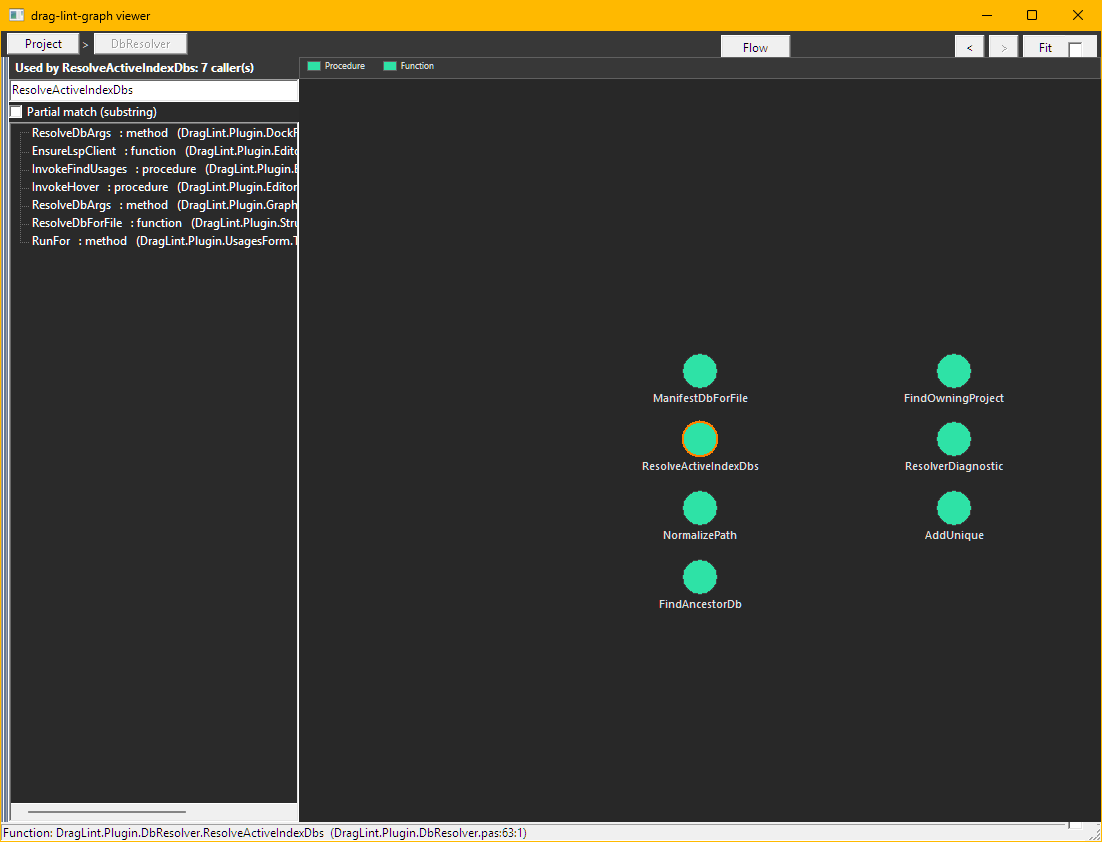Select the RunFor method caller row
This screenshot has height=842, width=1102.
point(164,241)
